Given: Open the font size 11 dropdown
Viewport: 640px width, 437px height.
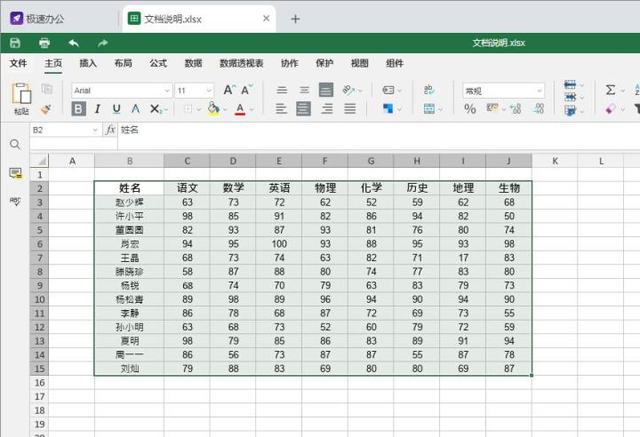Looking at the screenshot, I should (209, 91).
